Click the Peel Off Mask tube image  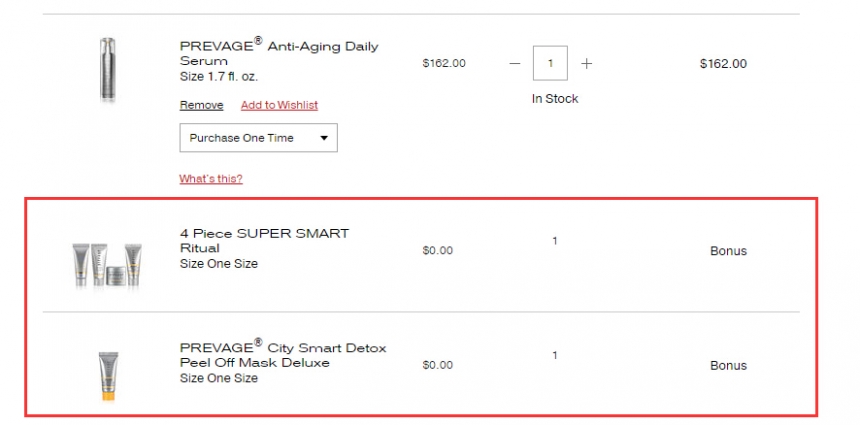click(109, 376)
